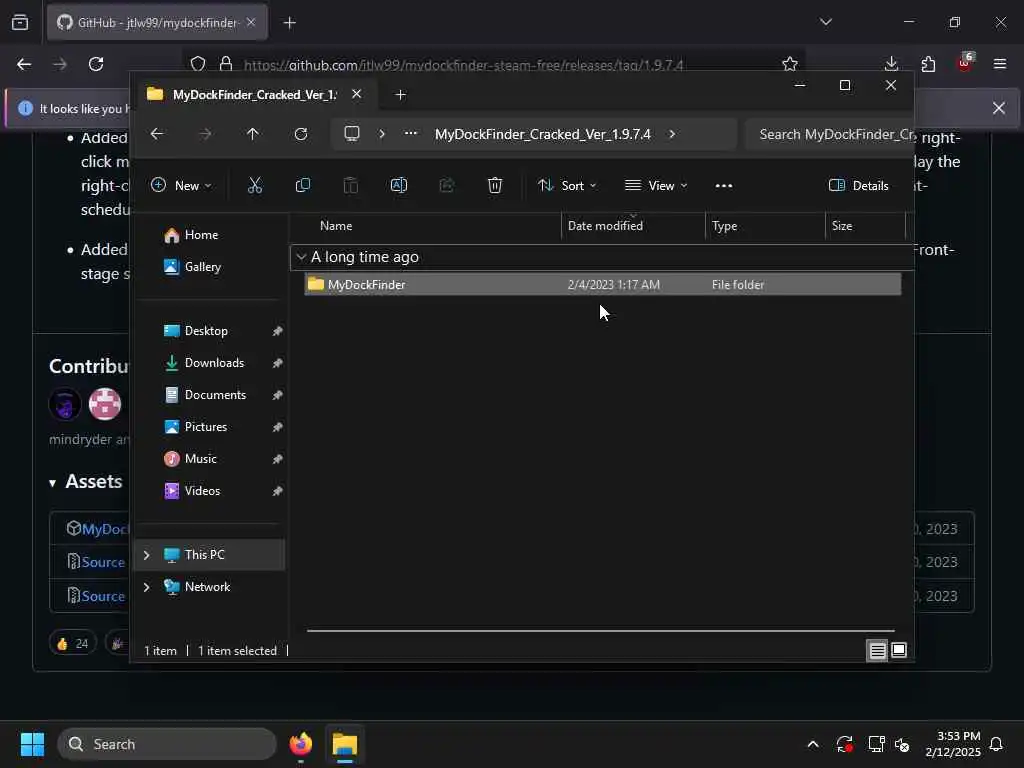Image resolution: width=1024 pixels, height=768 pixels.
Task: Click chevron after MyDockFinder_Cracked_Ver_1.9.7.4 in address bar
Action: (672, 134)
